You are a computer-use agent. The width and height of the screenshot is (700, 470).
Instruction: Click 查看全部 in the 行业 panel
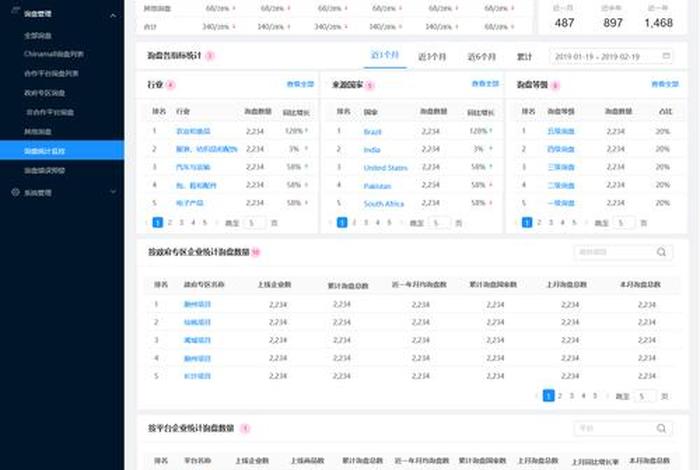(x=300, y=84)
